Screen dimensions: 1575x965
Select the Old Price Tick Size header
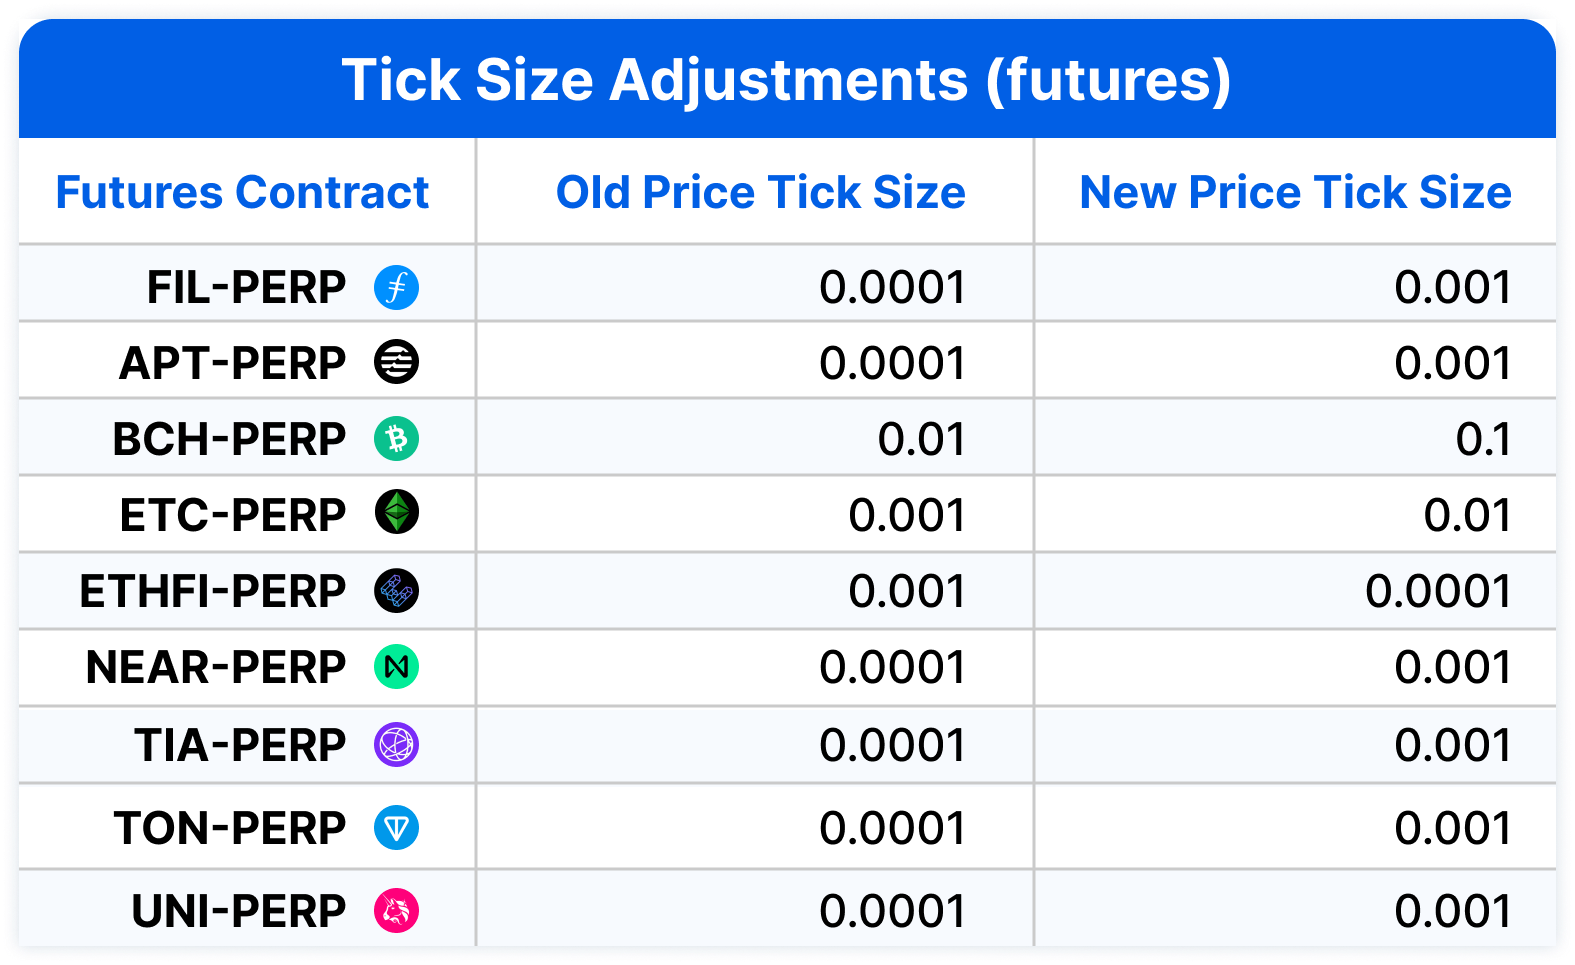tap(760, 192)
